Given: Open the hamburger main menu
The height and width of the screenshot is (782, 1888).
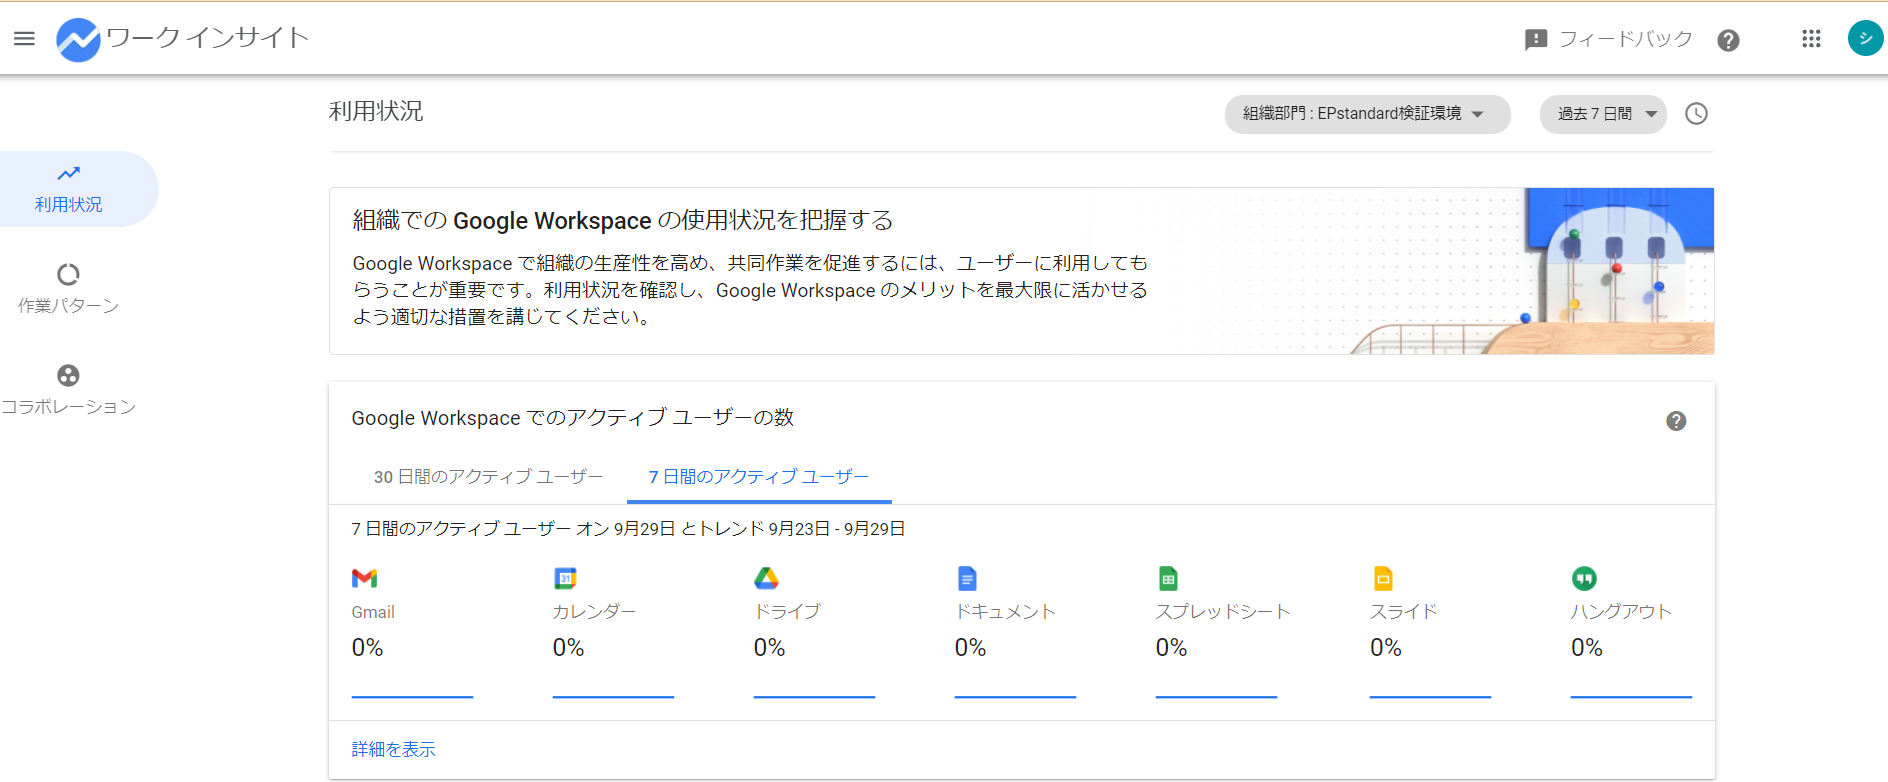Looking at the screenshot, I should [x=24, y=39].
